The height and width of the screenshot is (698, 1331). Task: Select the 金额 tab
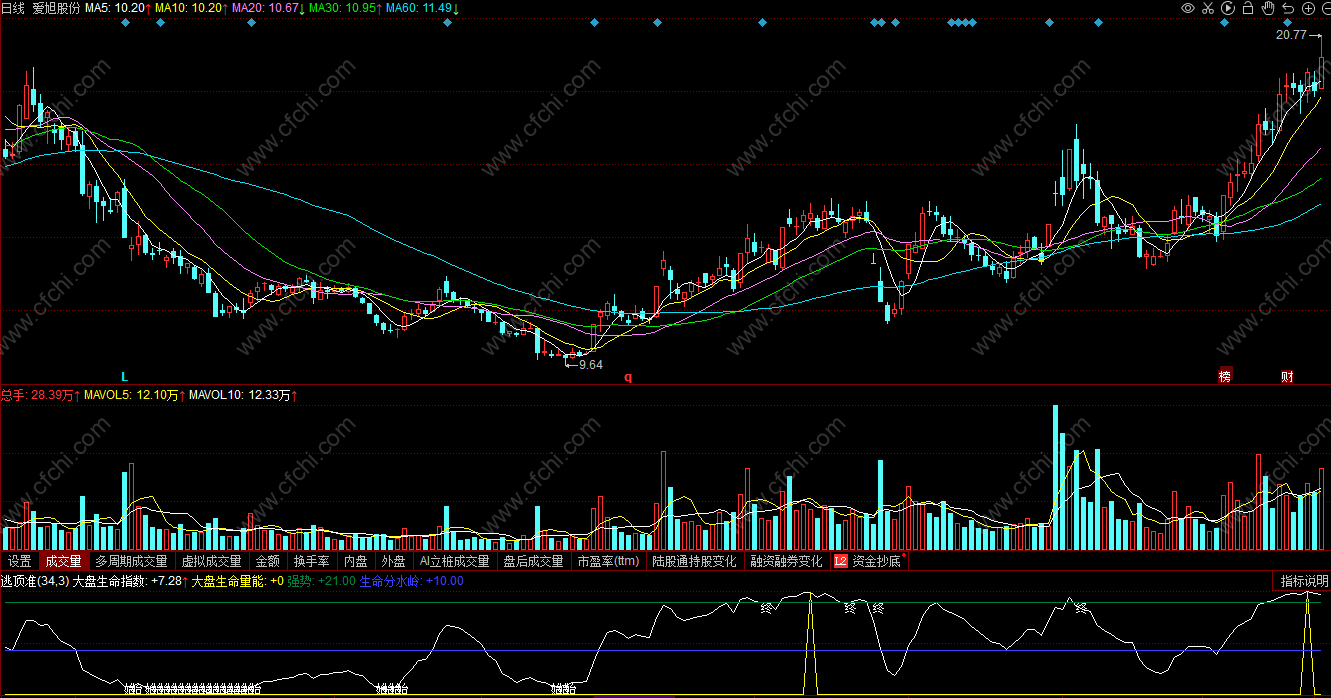point(267,561)
